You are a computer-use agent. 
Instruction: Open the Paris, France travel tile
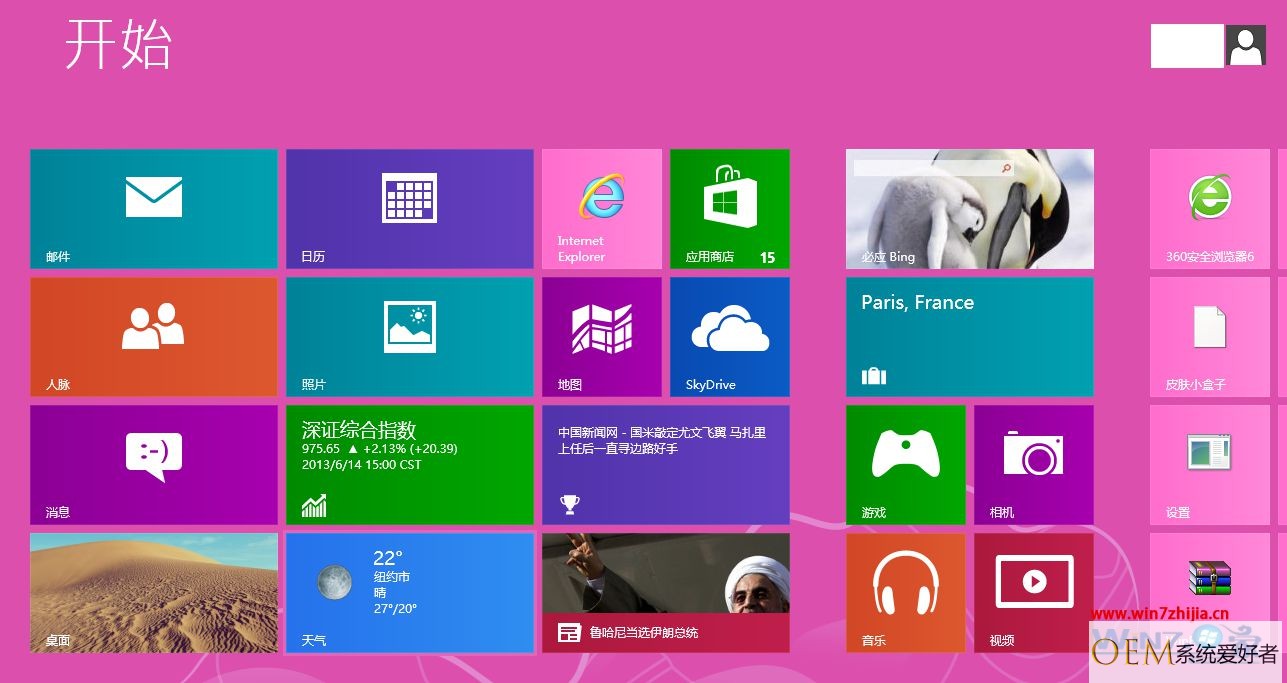tap(970, 337)
